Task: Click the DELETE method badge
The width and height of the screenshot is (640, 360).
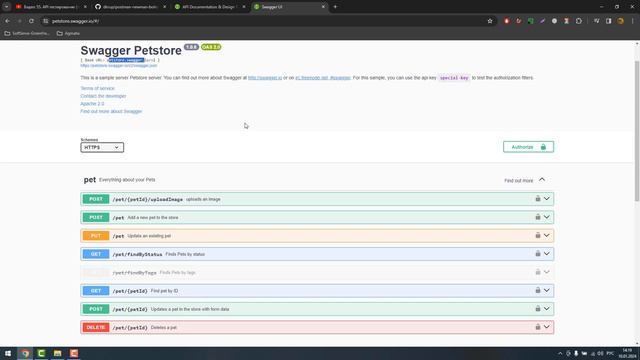Action: tap(96, 327)
